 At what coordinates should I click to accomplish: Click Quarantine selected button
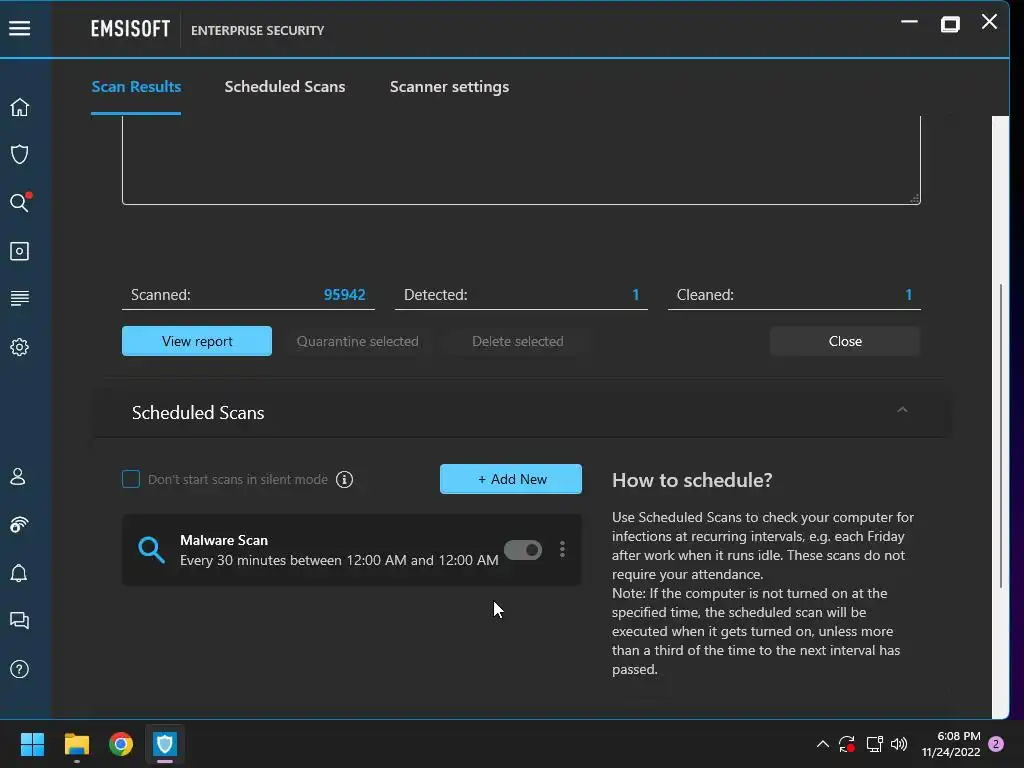click(357, 341)
